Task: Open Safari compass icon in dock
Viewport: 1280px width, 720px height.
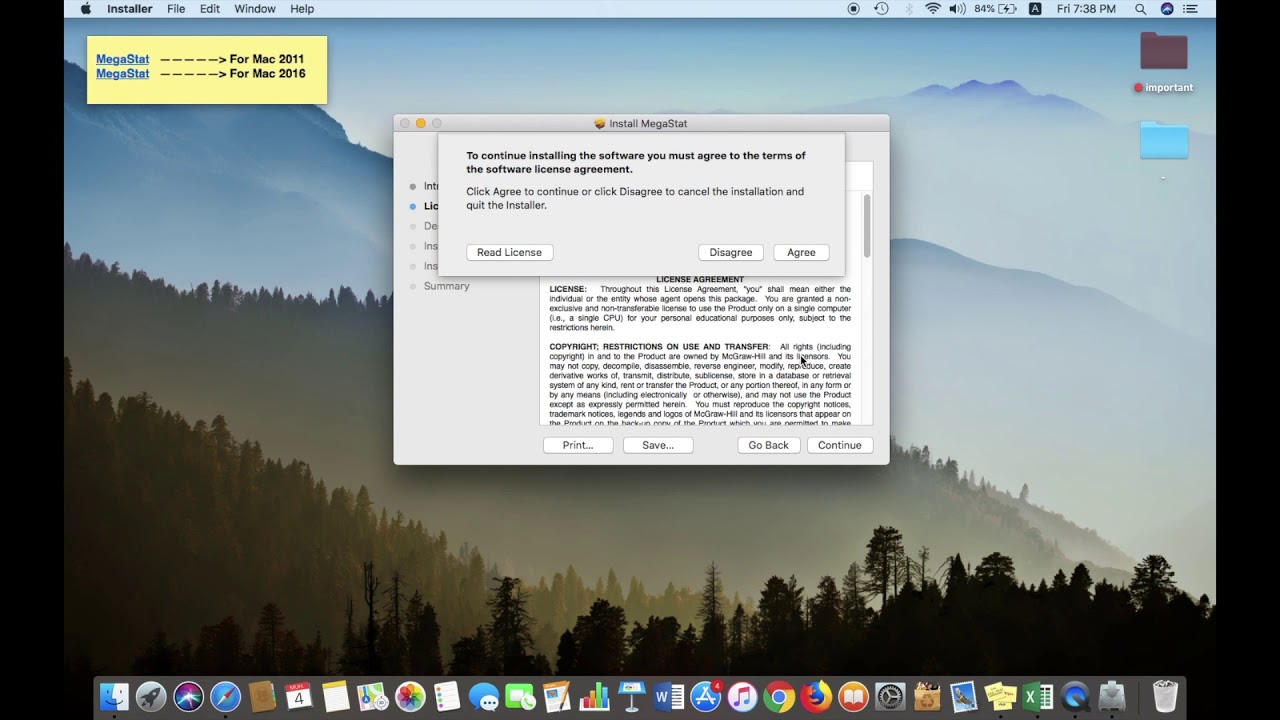Action: pyautogui.click(x=225, y=696)
